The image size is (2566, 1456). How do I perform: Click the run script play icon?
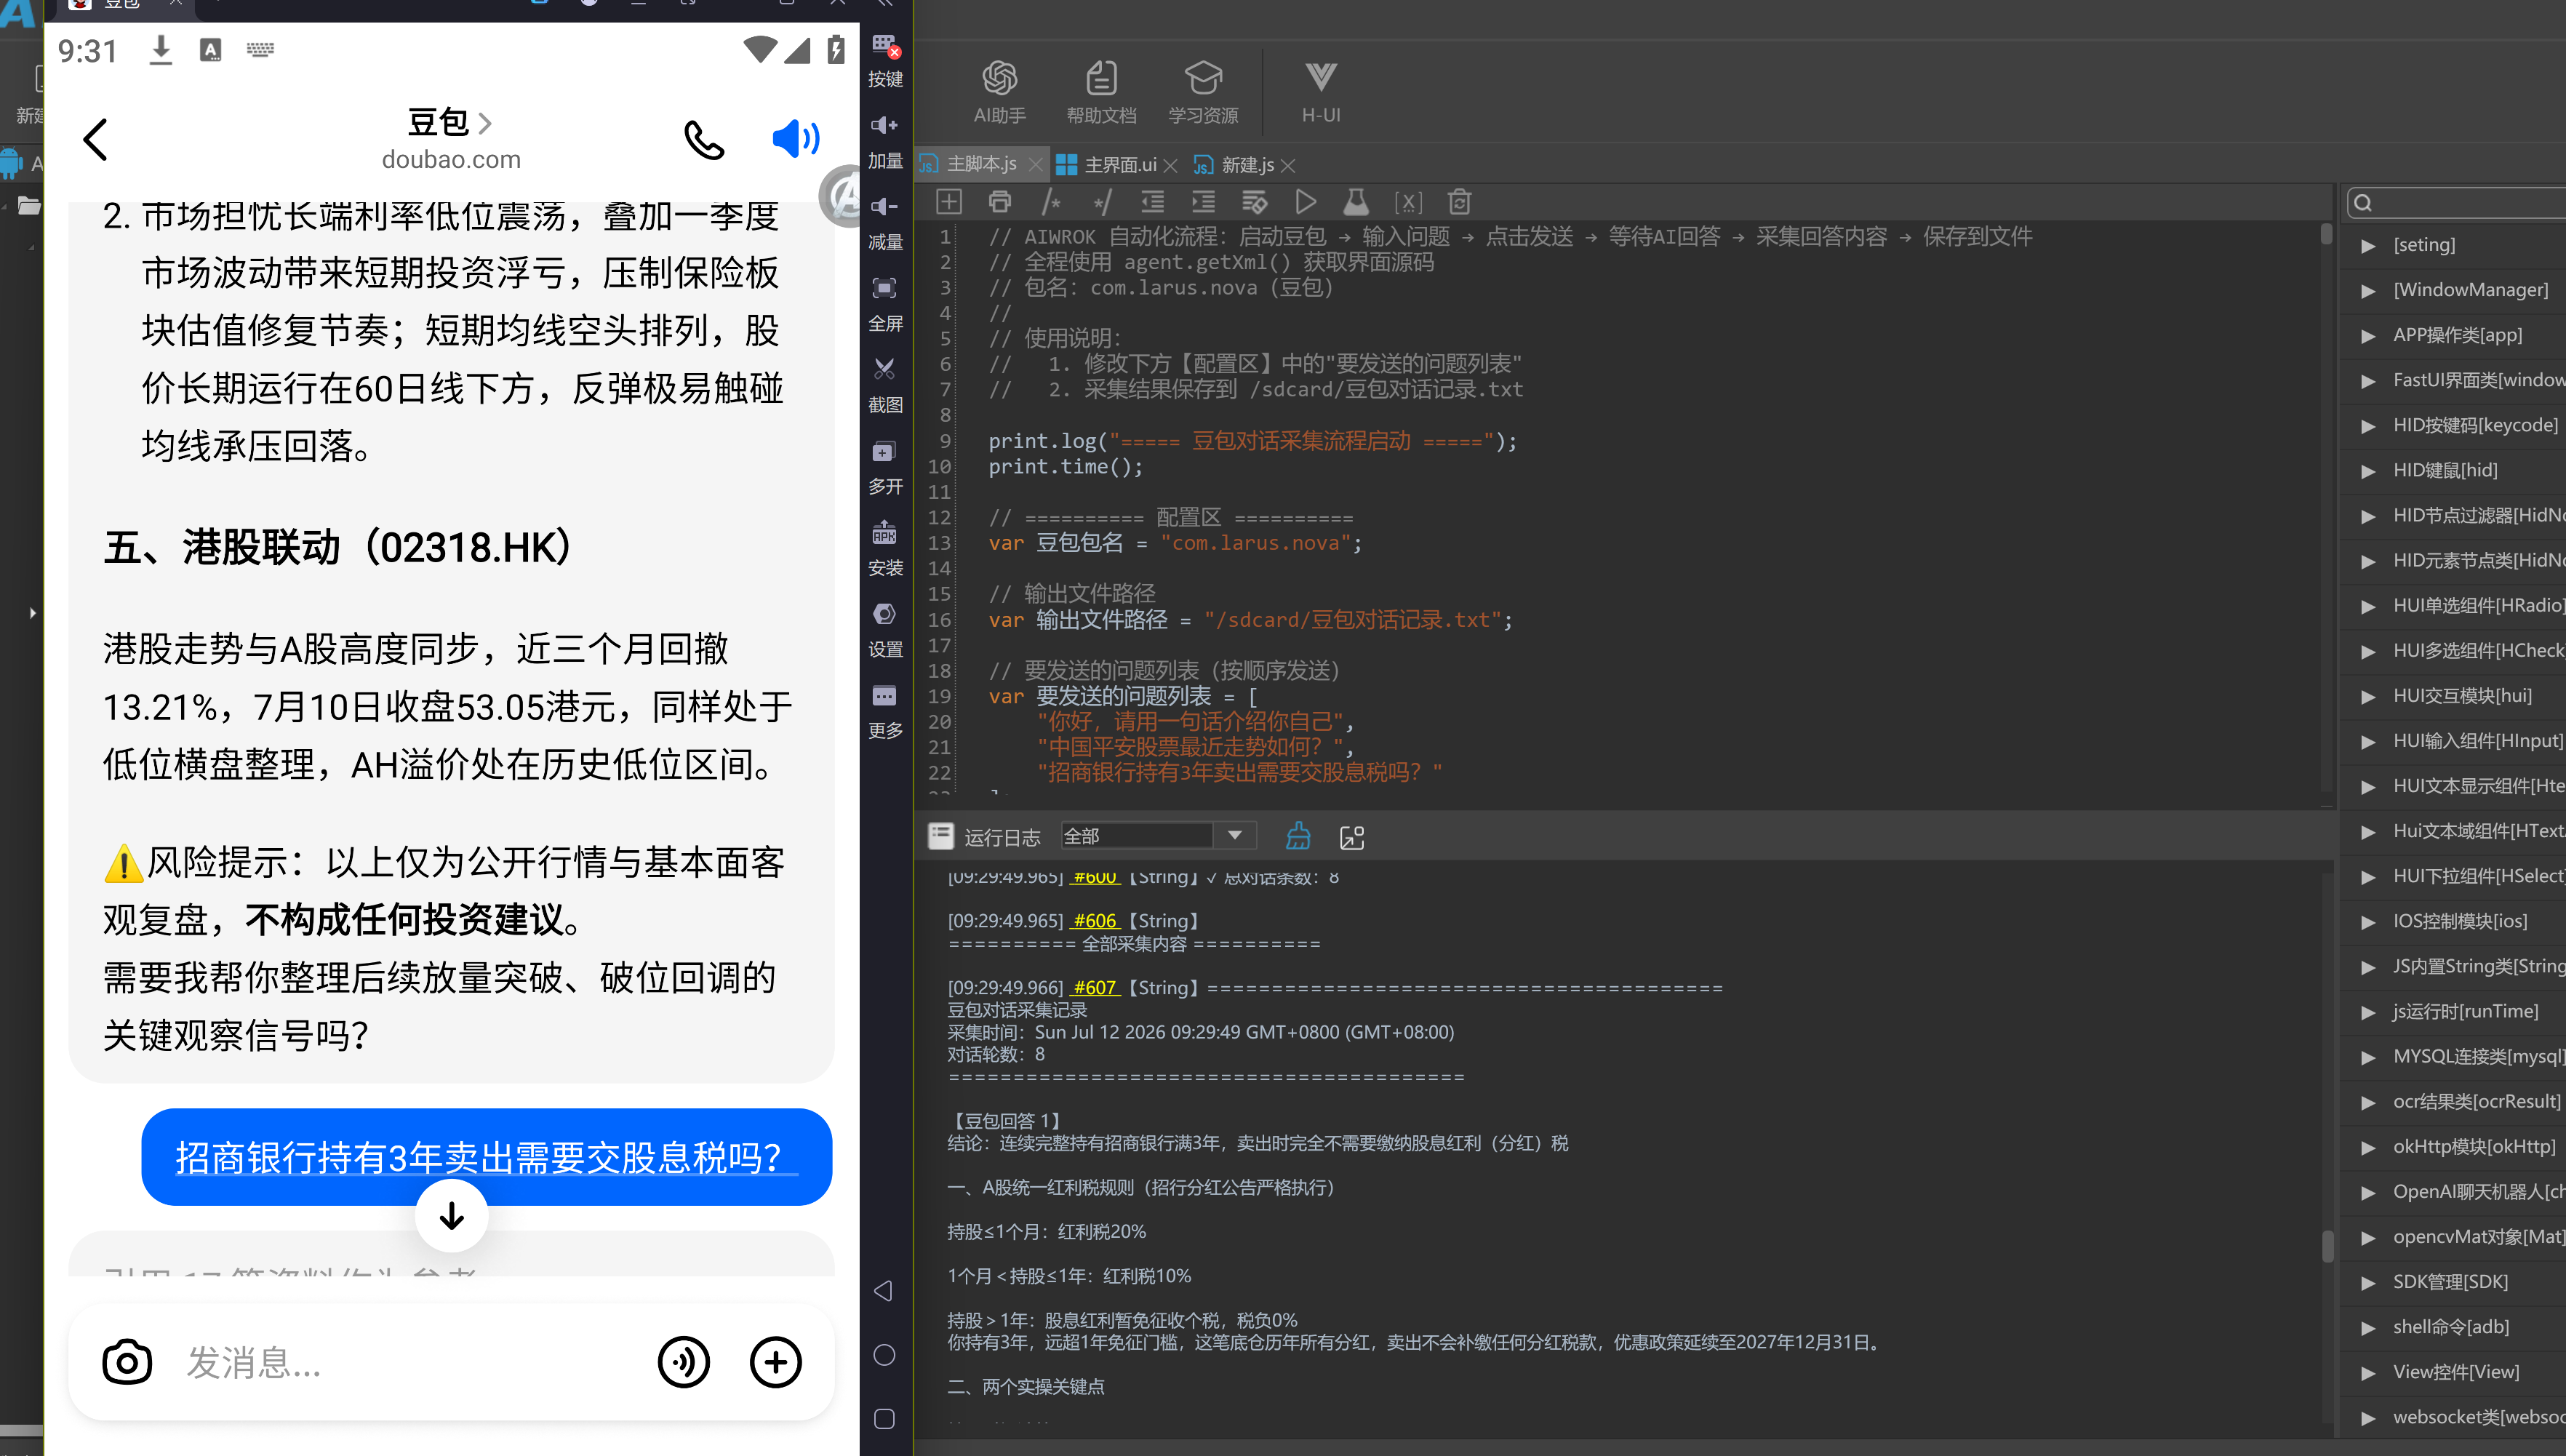pos(1305,202)
